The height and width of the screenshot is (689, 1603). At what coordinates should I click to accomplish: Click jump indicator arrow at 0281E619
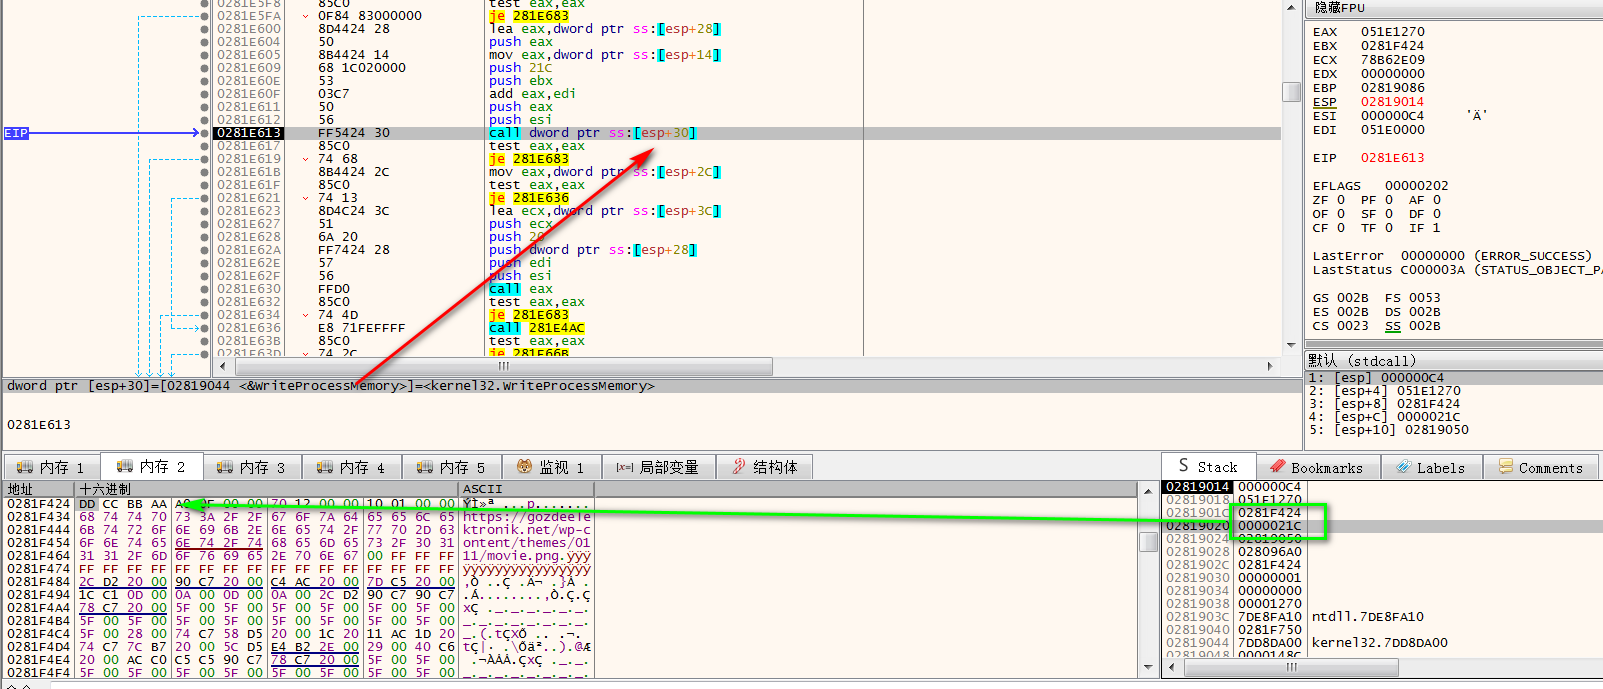[x=306, y=159]
